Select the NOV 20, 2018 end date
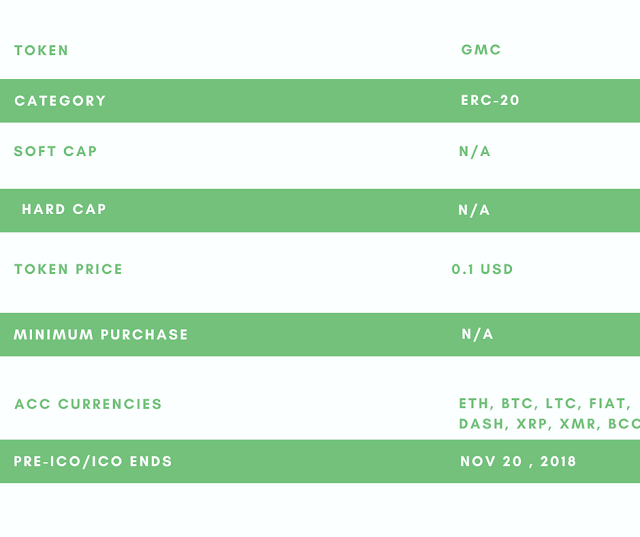This screenshot has width=640, height=537. tap(518, 462)
